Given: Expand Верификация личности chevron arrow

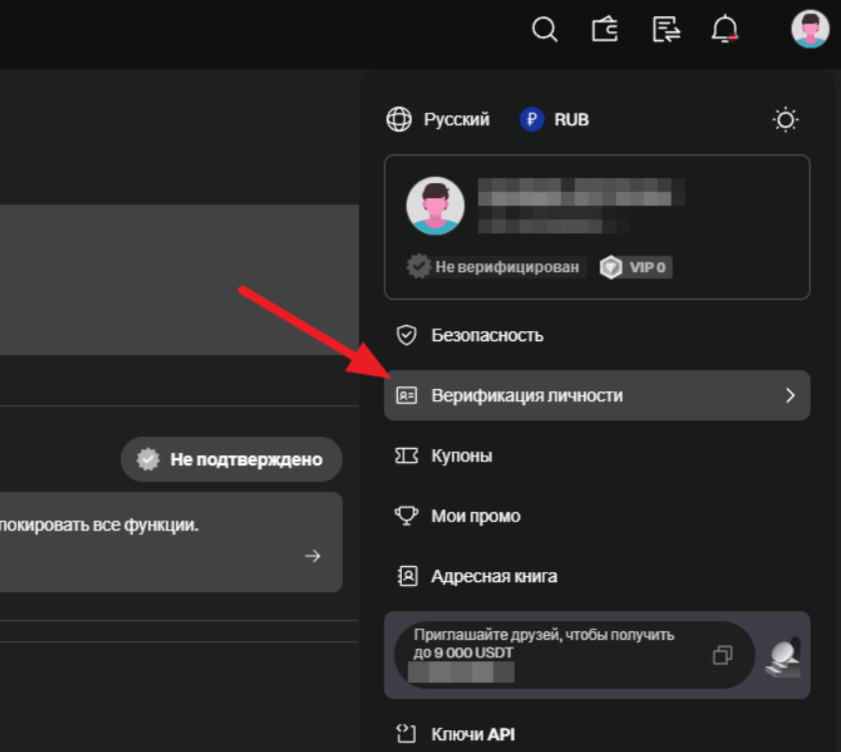Looking at the screenshot, I should point(790,396).
